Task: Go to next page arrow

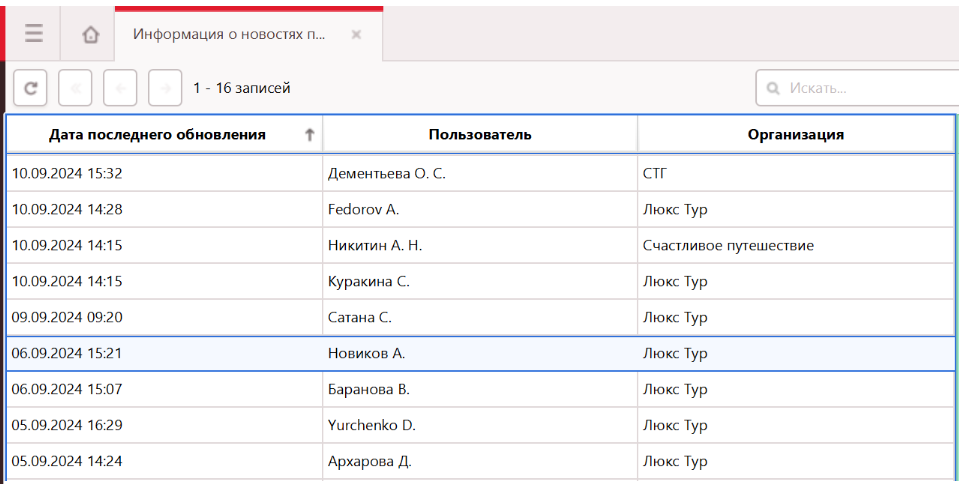Action: click(x=165, y=88)
